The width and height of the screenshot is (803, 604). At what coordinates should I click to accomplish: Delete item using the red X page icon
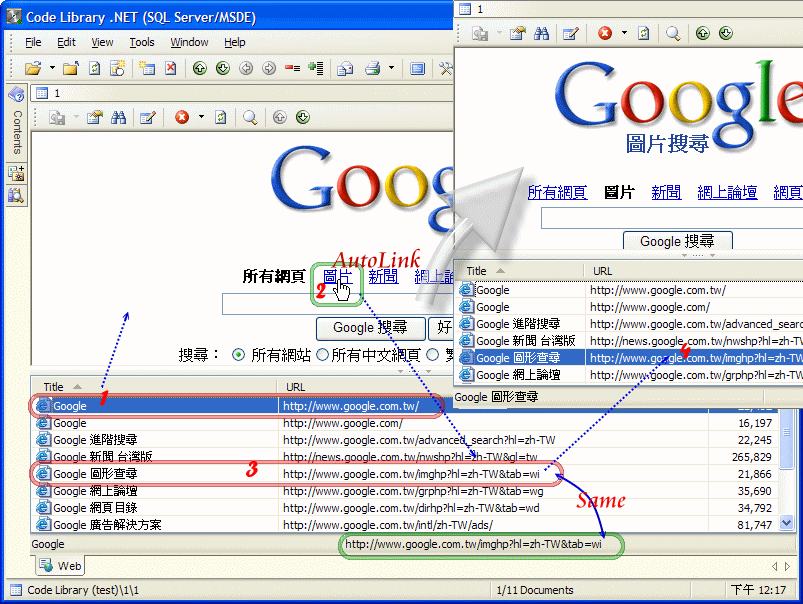point(171,68)
